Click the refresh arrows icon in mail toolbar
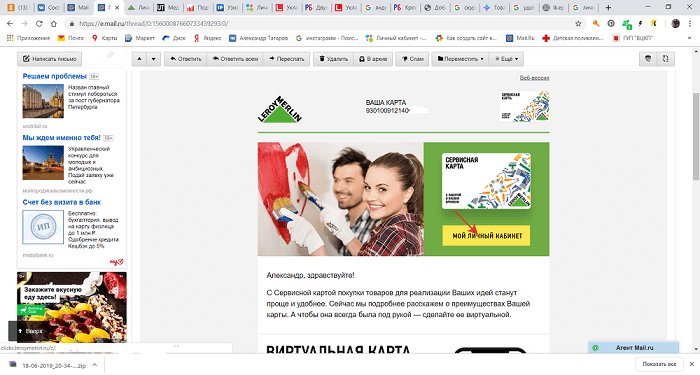This screenshot has width=700, height=375. [666, 58]
